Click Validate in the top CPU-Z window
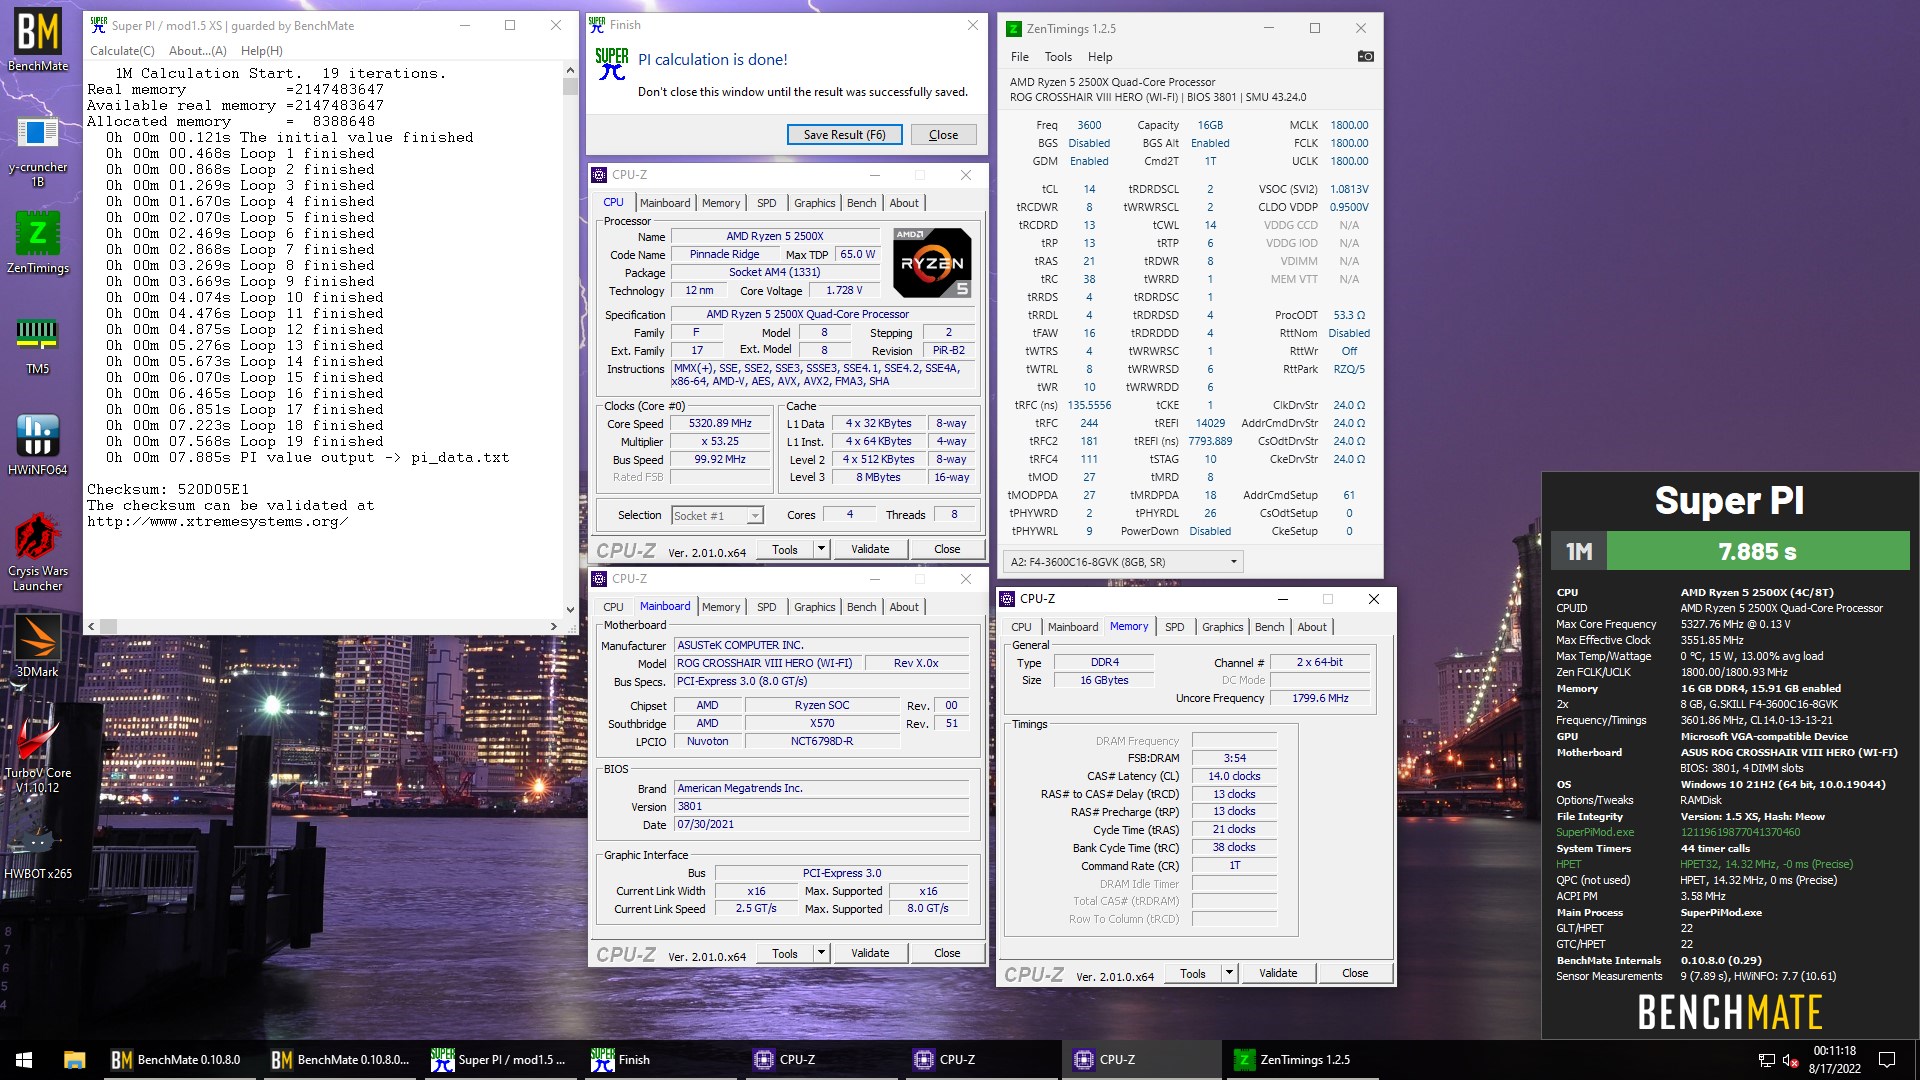 coord(870,549)
